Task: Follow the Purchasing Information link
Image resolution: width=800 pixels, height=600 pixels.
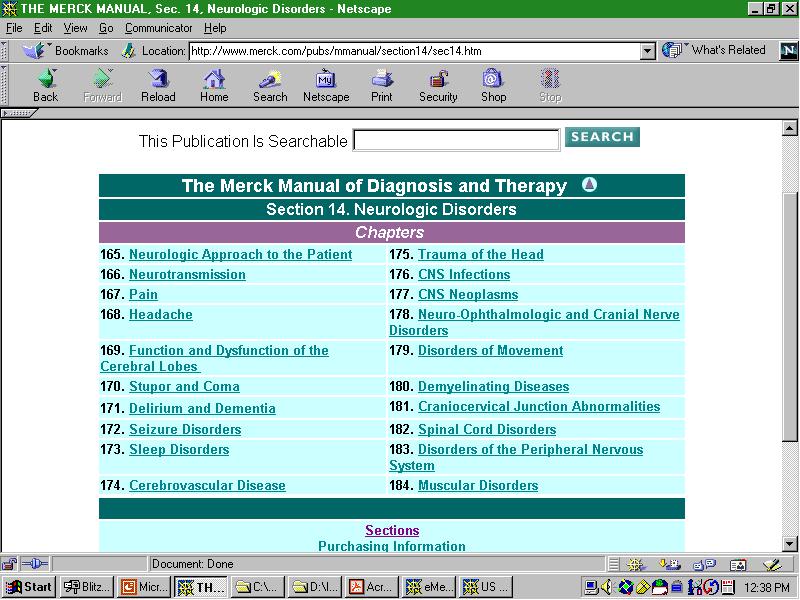Action: point(392,546)
